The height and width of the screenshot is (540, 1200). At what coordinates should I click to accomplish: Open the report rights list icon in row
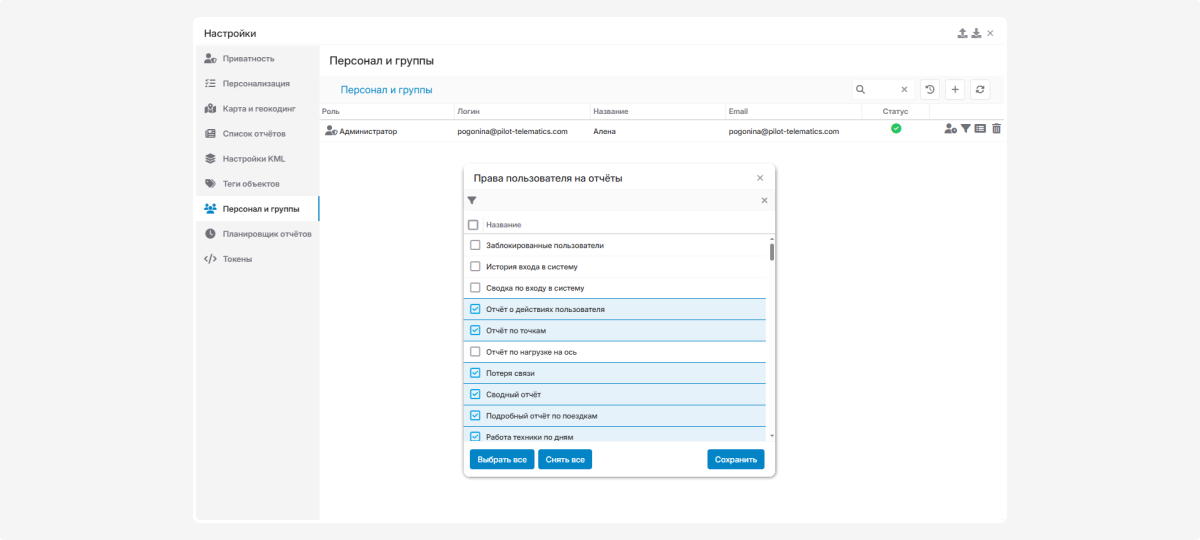(981, 129)
